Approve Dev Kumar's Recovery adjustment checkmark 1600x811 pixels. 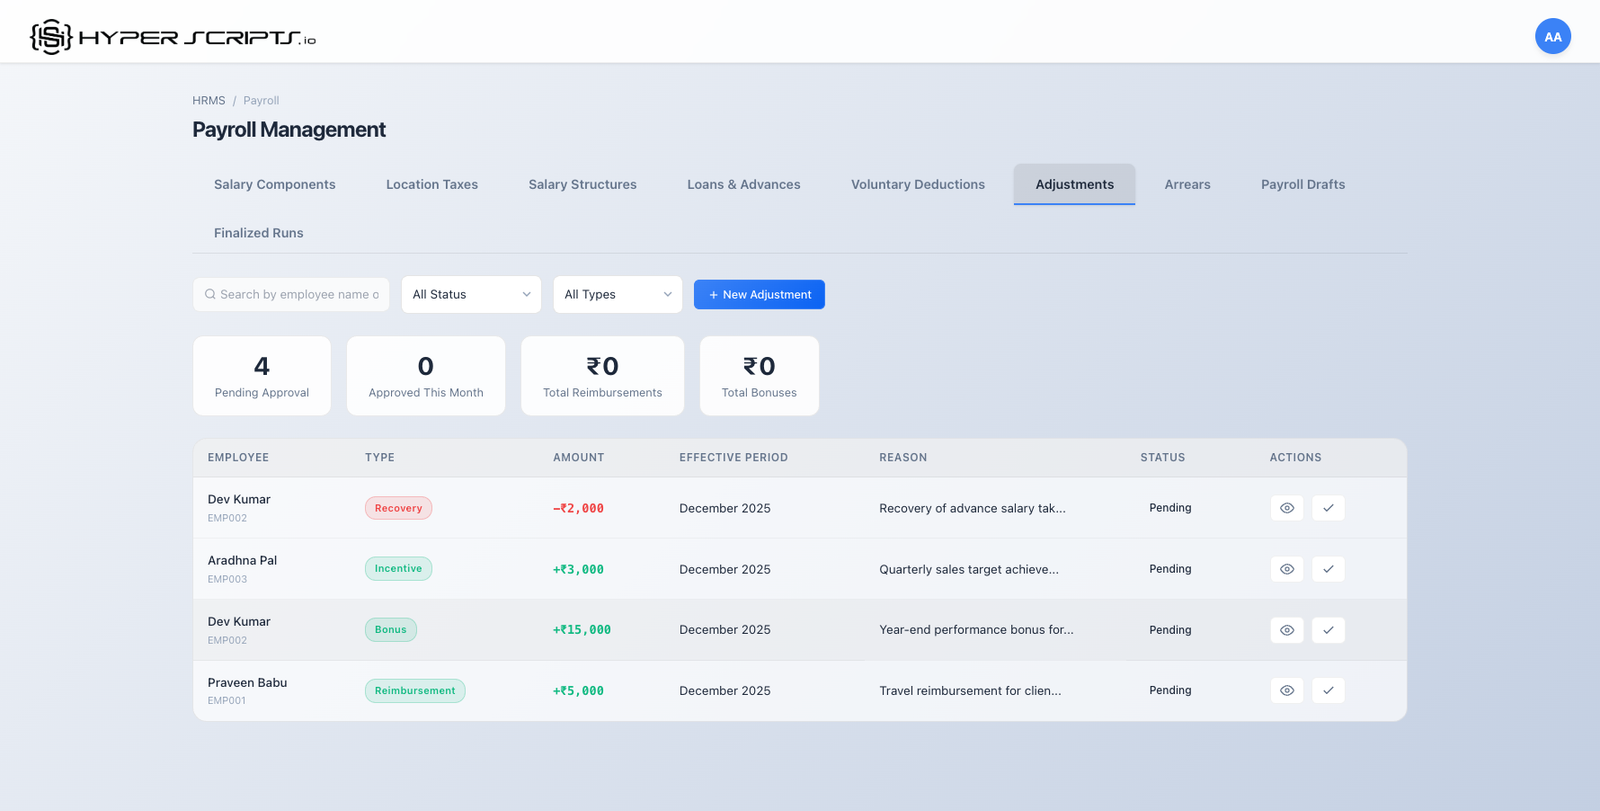[1328, 508]
